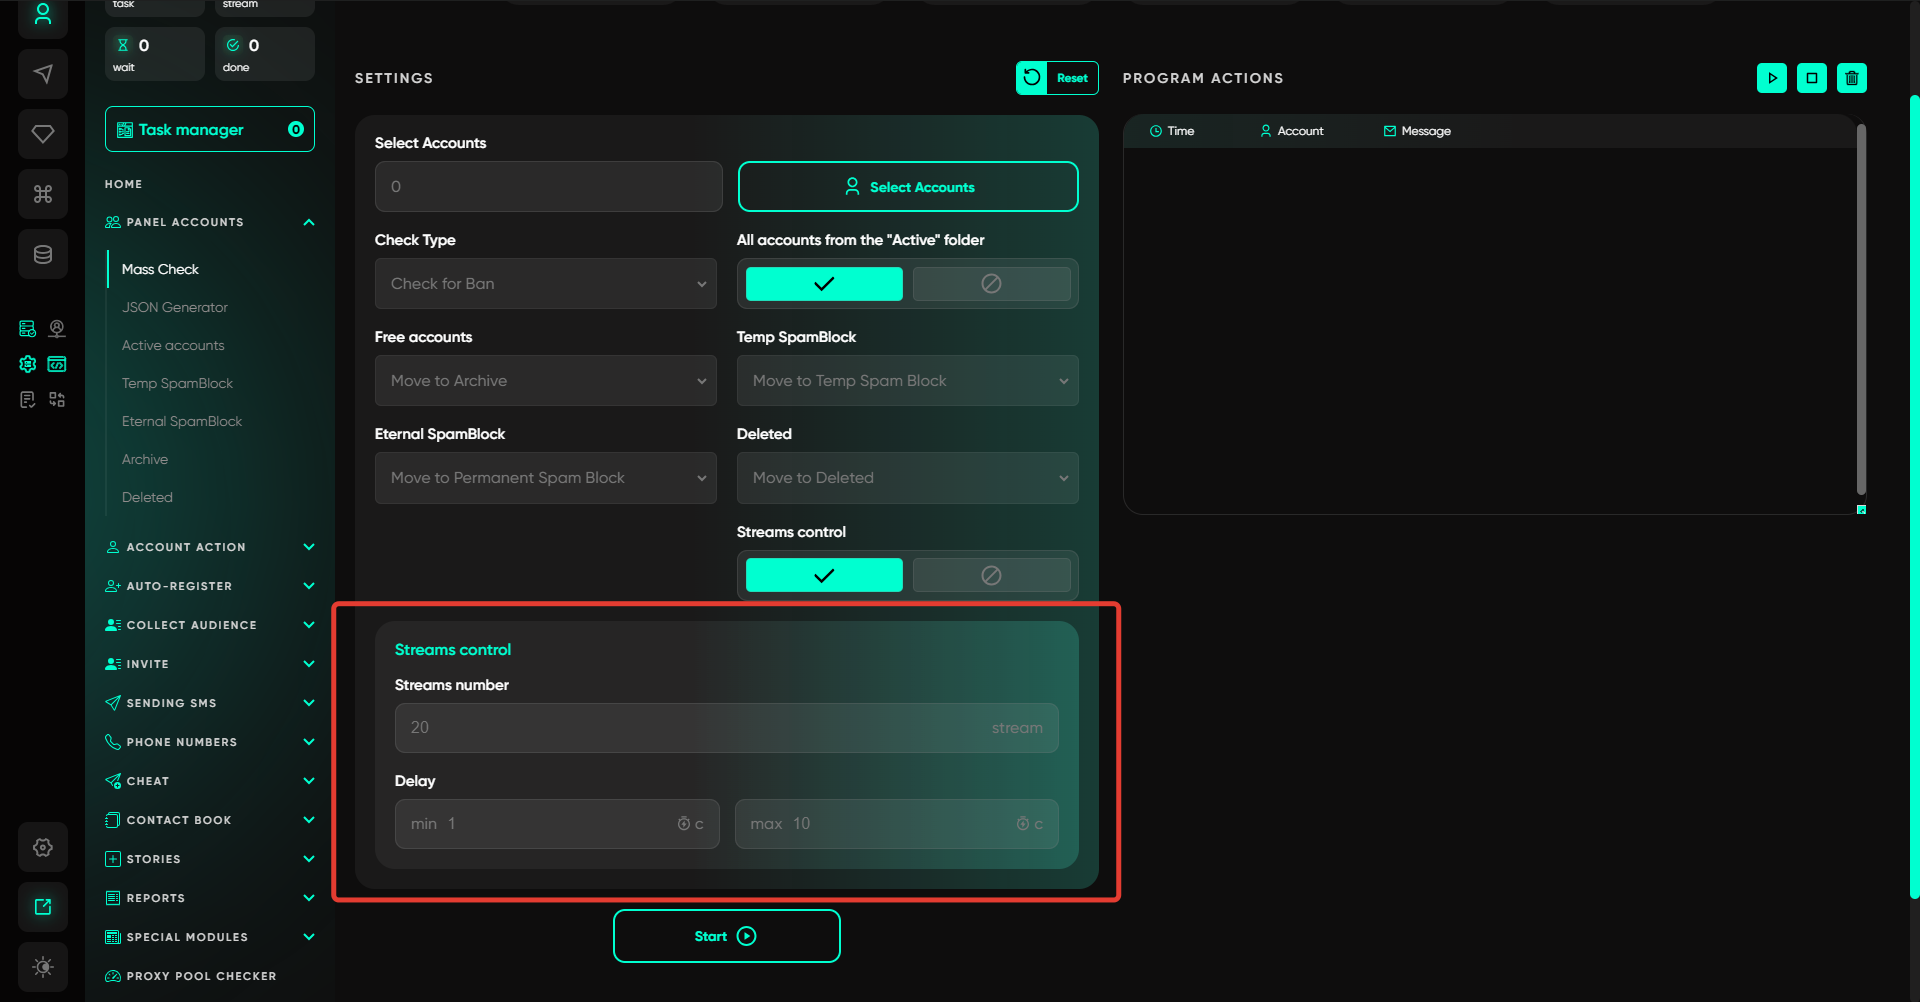Click the play icon in Program Actions
Viewport: 1920px width, 1002px height.
1771,78
